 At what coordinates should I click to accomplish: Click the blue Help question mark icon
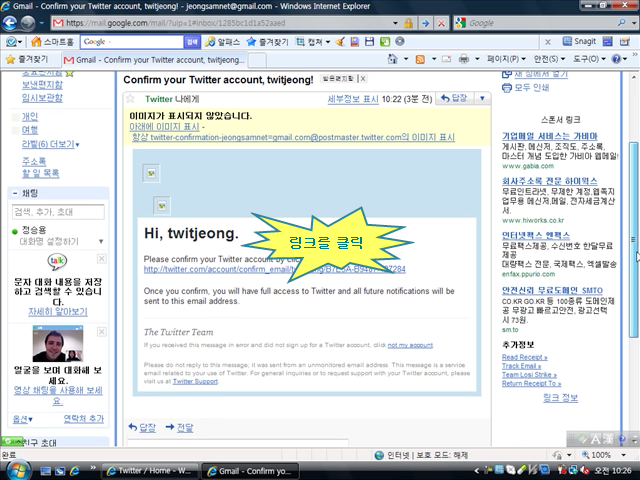(x=616, y=59)
